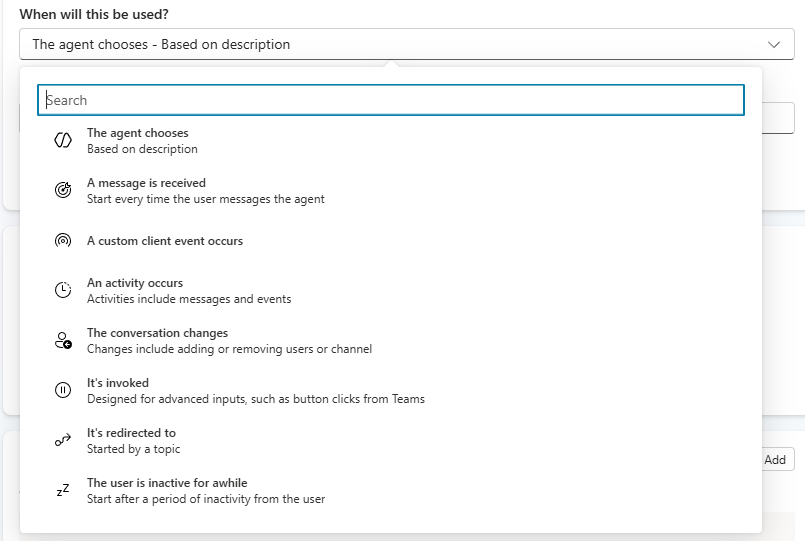Screen dimensions: 805x541
Task: Click the conversation changes person icon
Action: 63,340
